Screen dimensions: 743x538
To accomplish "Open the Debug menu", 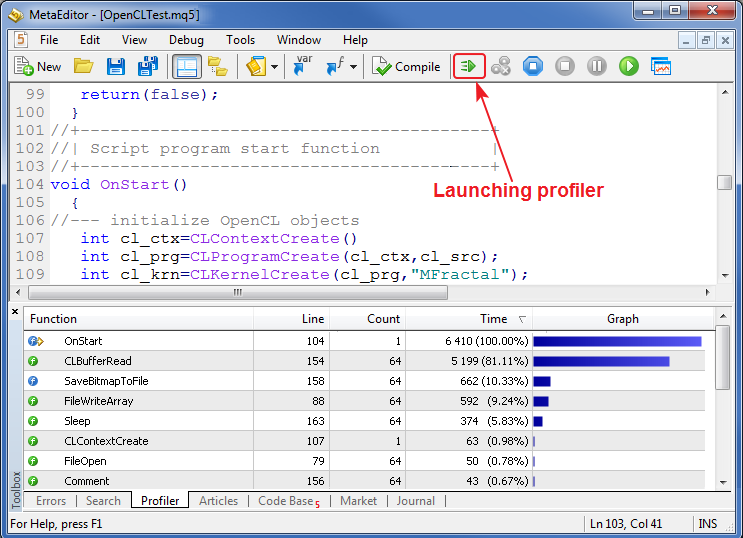I will pyautogui.click(x=186, y=40).
